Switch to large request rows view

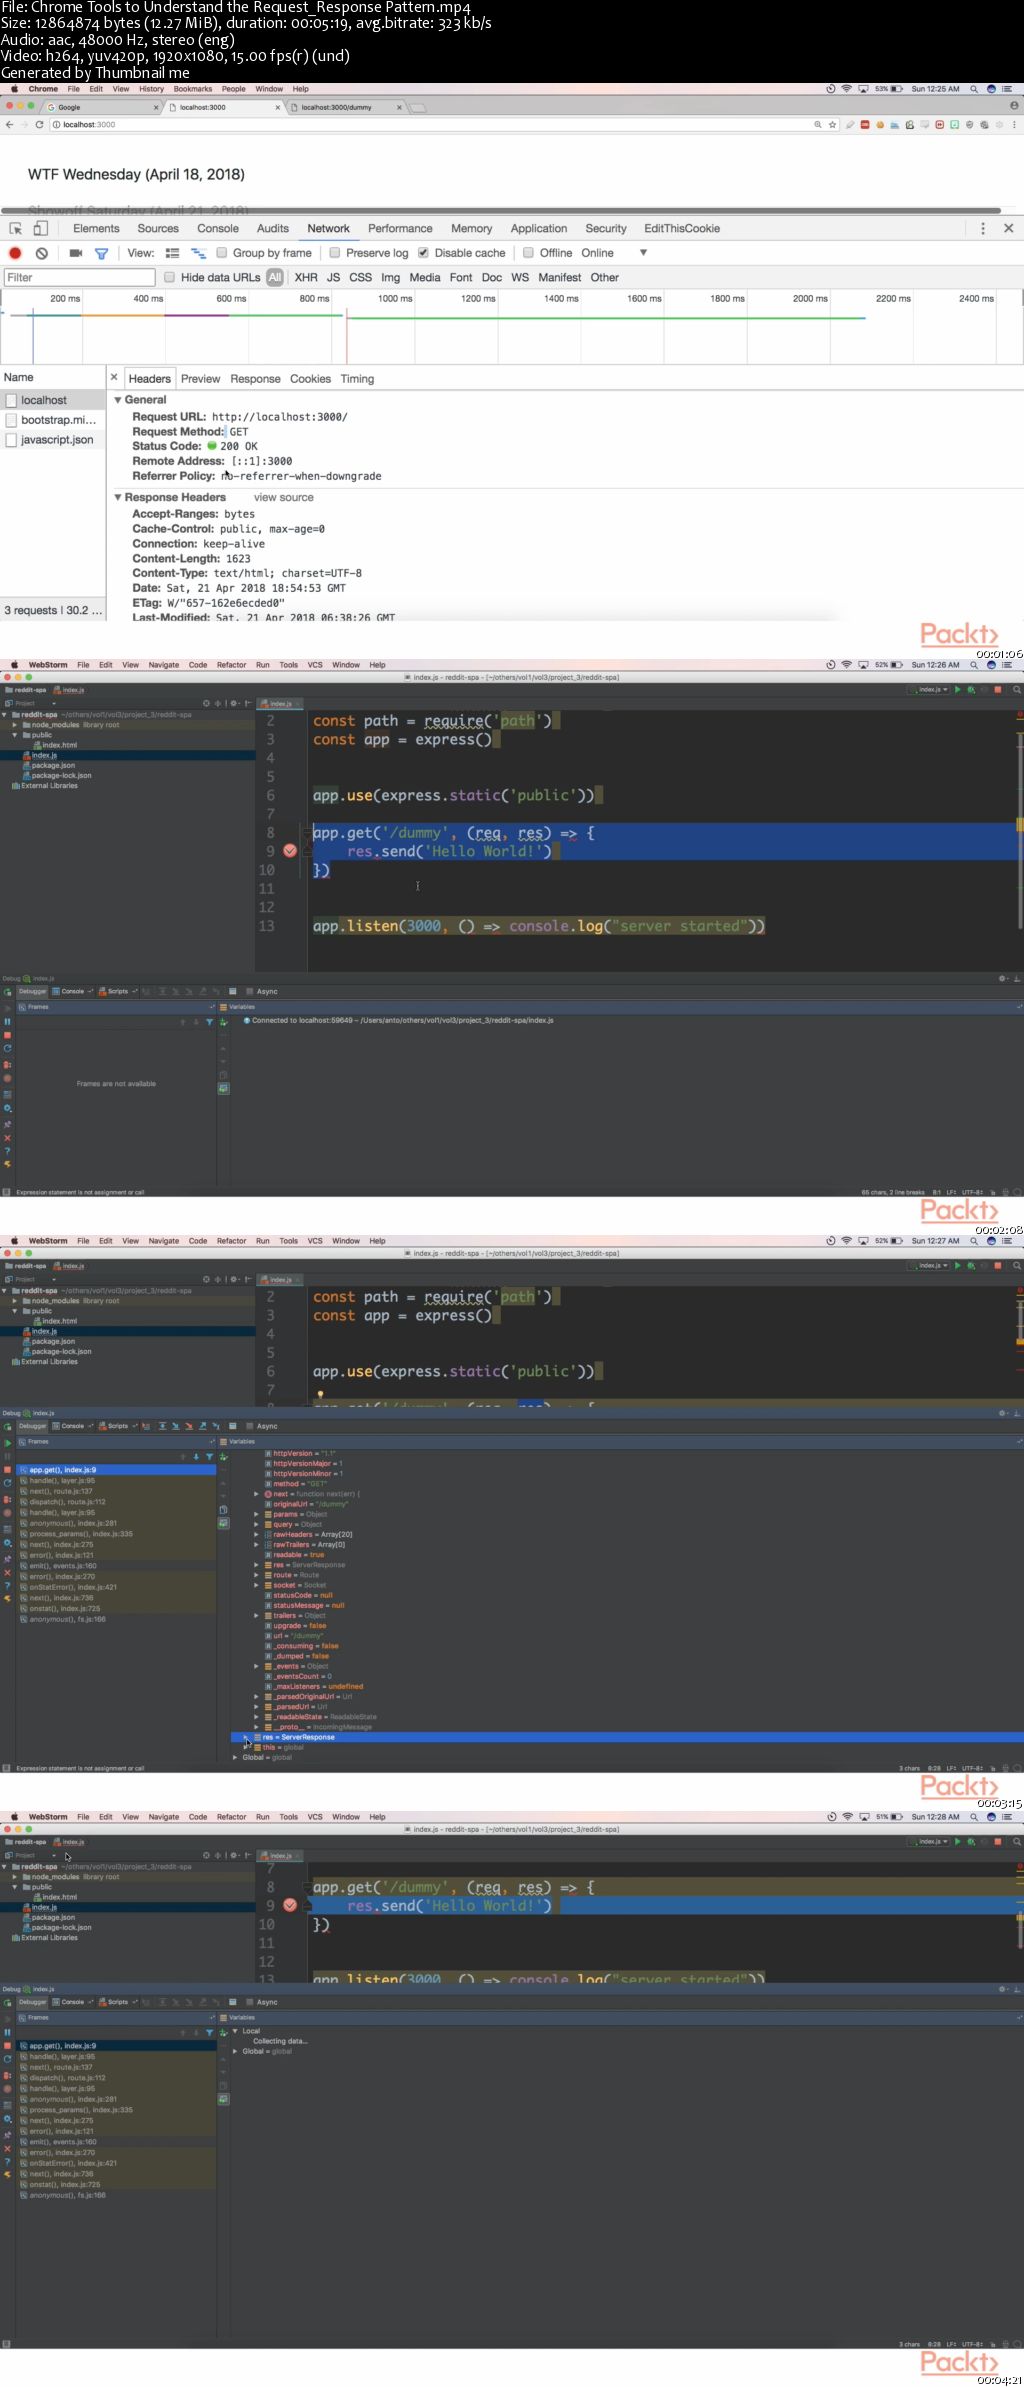(x=172, y=253)
